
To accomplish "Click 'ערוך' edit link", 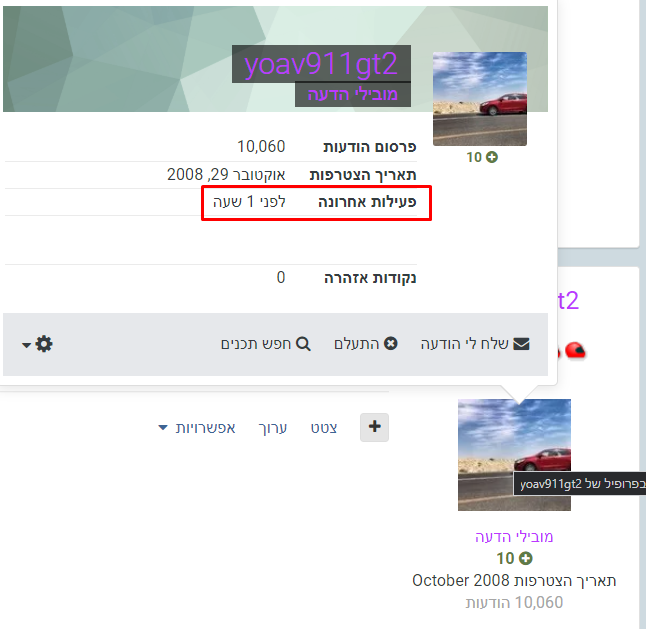I will (x=272, y=428).
